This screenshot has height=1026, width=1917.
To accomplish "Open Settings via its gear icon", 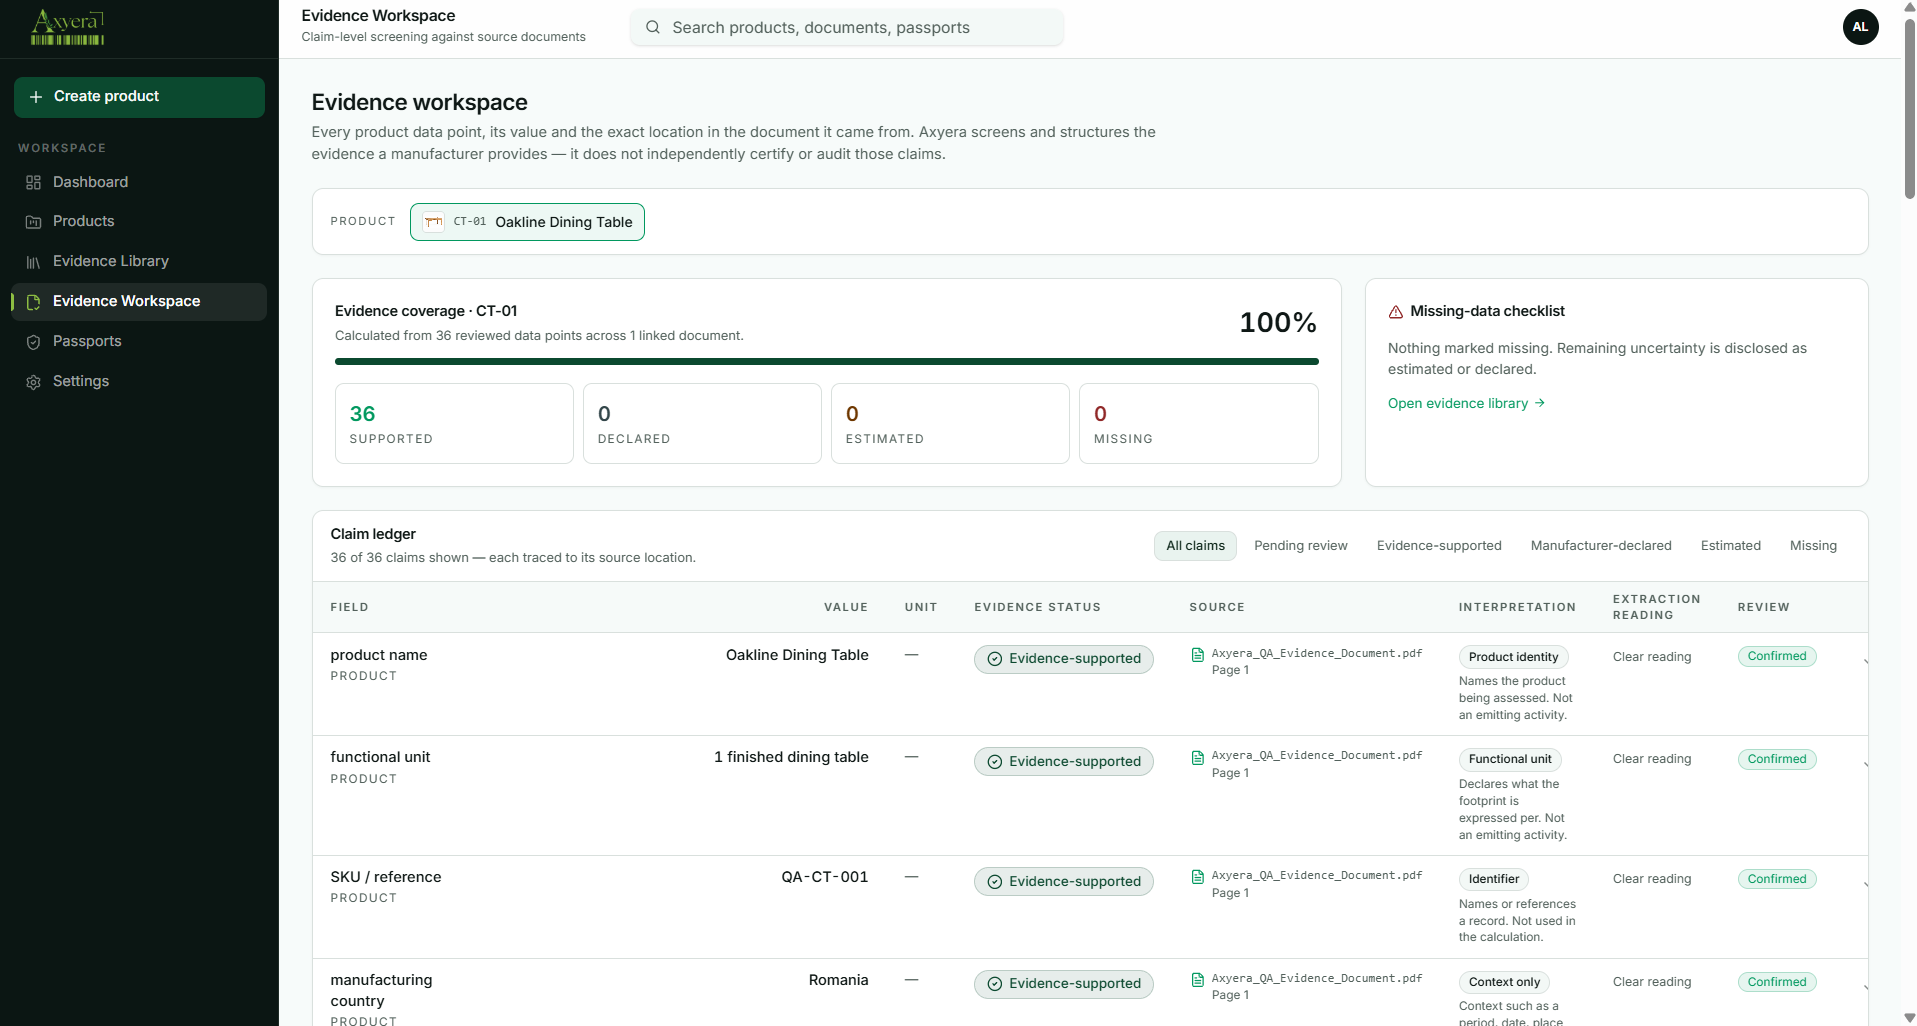I will (x=33, y=382).
